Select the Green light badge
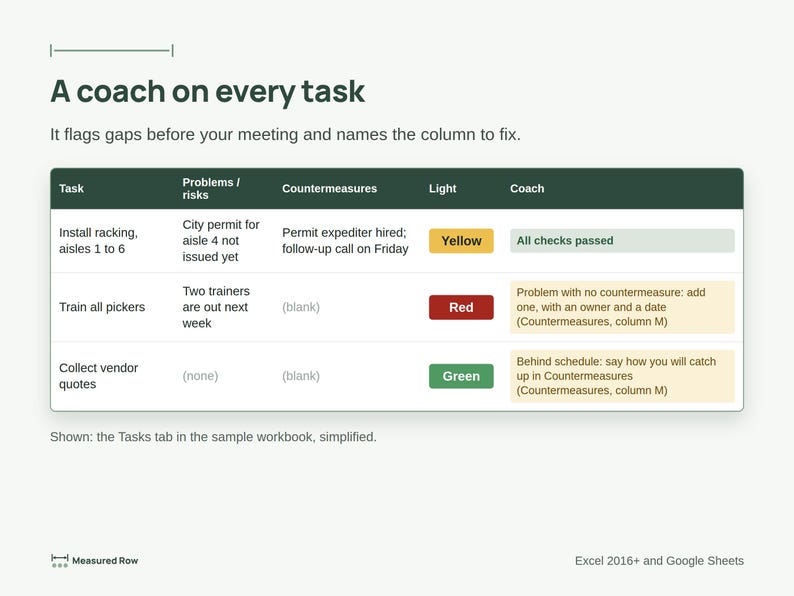 click(x=461, y=376)
